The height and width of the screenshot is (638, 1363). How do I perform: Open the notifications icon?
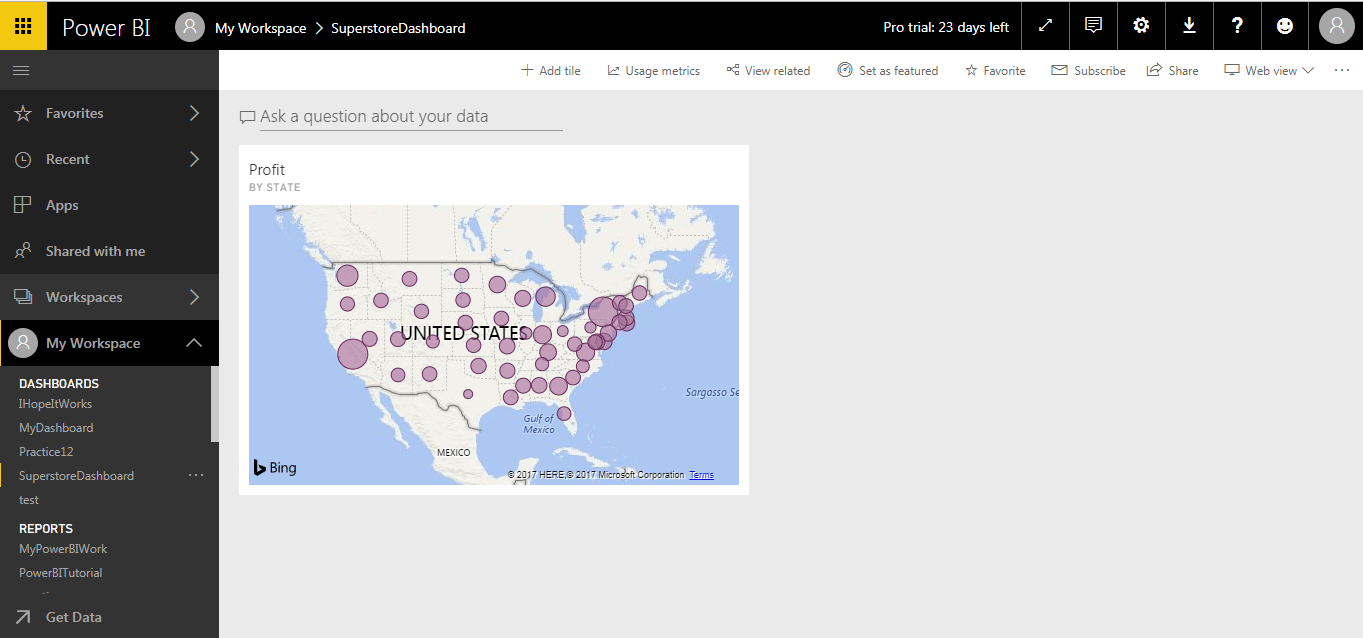click(x=1093, y=26)
